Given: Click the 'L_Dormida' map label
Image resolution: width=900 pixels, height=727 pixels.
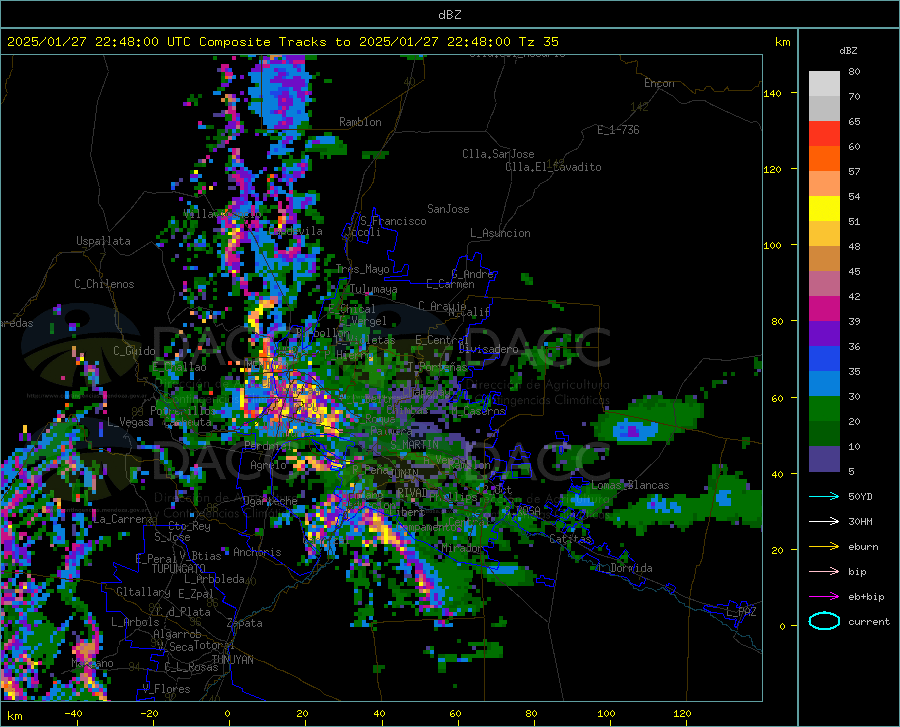Looking at the screenshot, I should 624,568.
